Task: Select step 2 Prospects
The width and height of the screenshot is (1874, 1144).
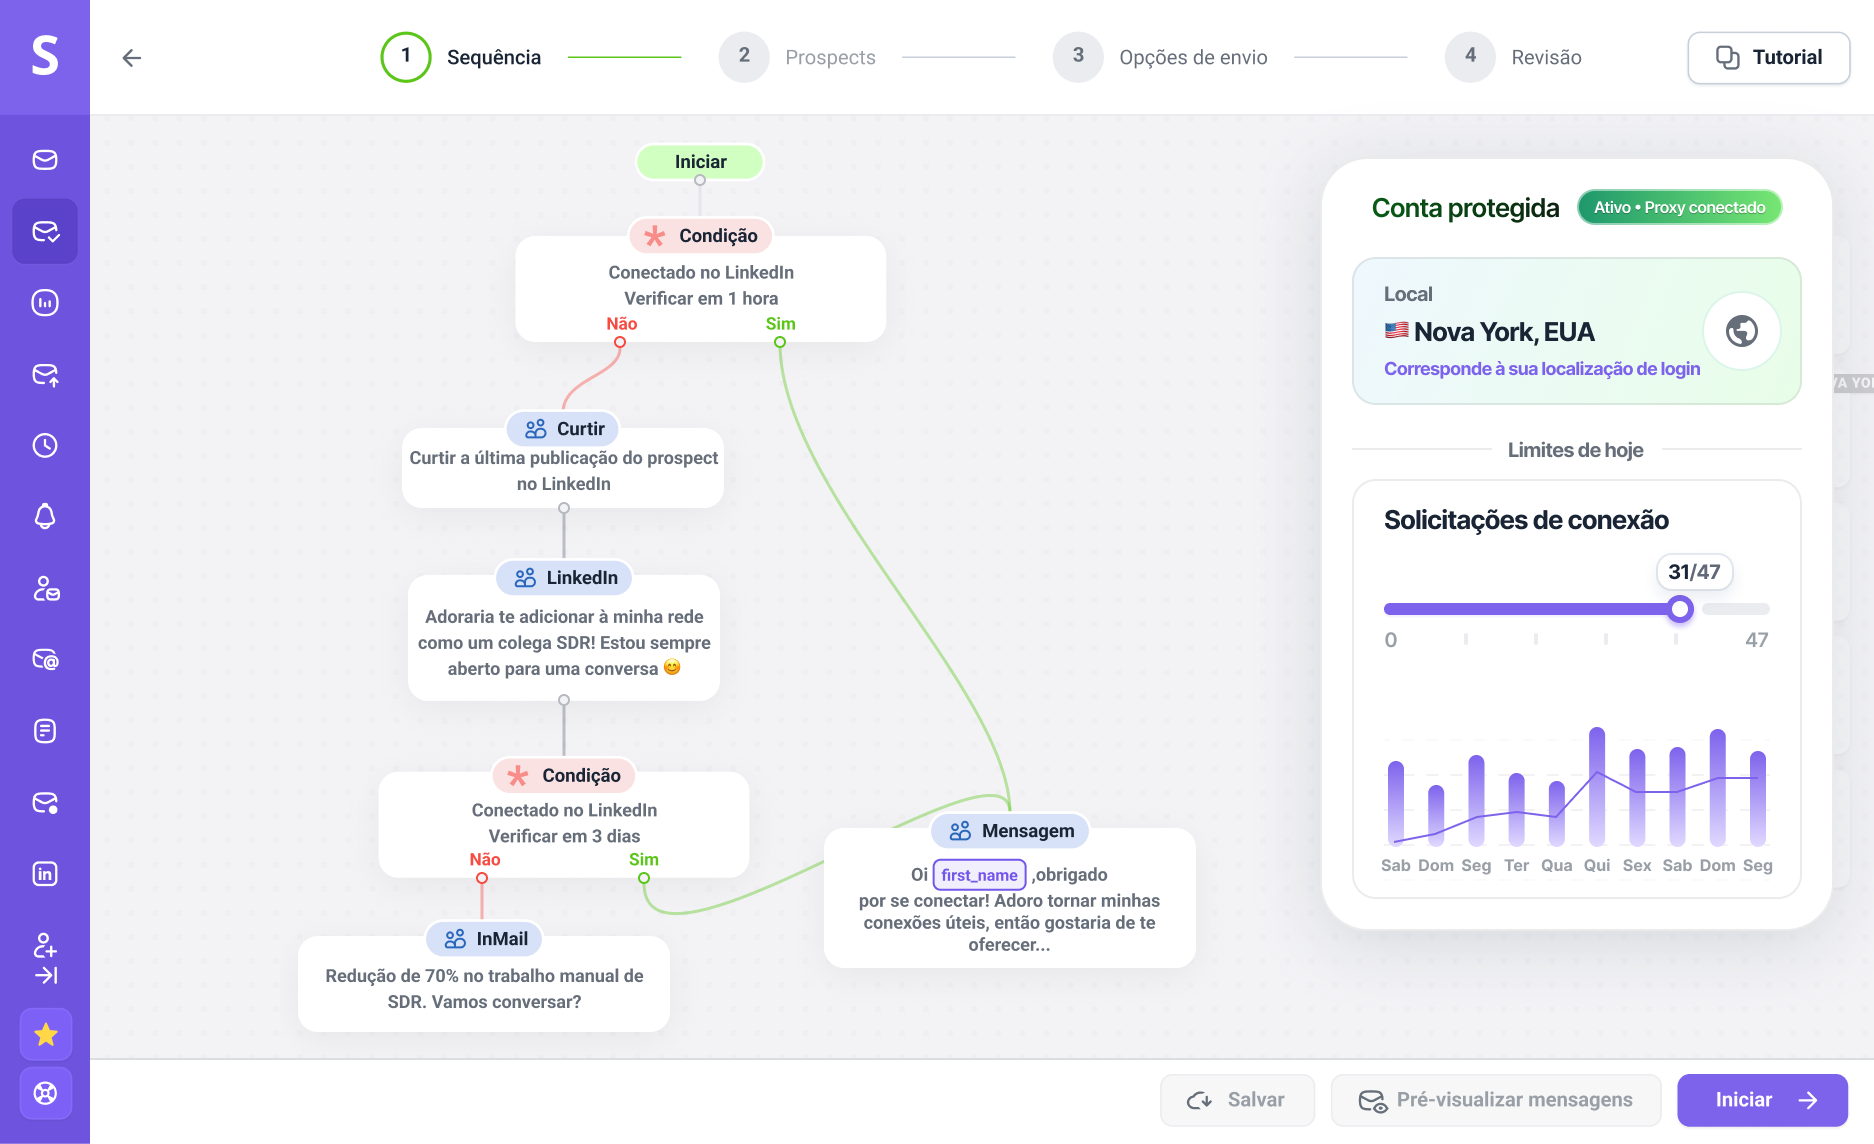Action: click(x=797, y=57)
